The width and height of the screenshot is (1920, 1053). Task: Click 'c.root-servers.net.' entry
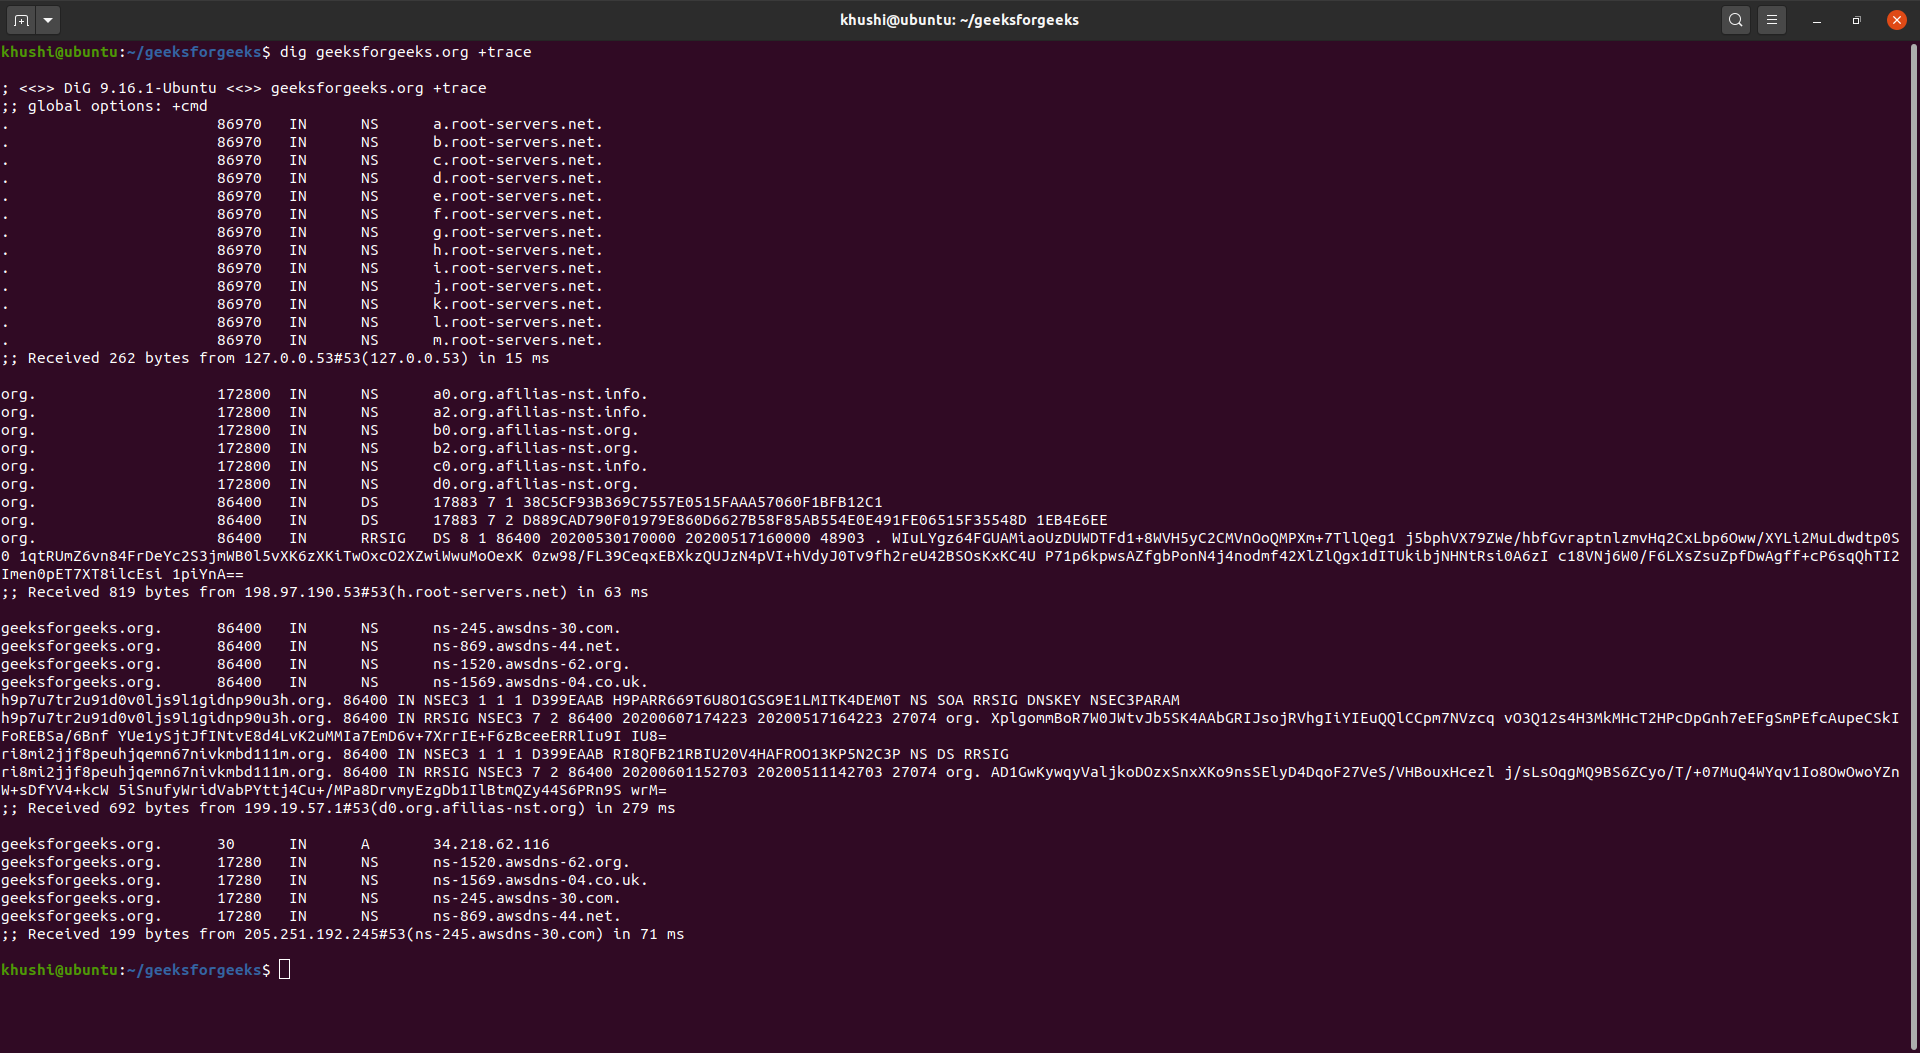(x=517, y=160)
